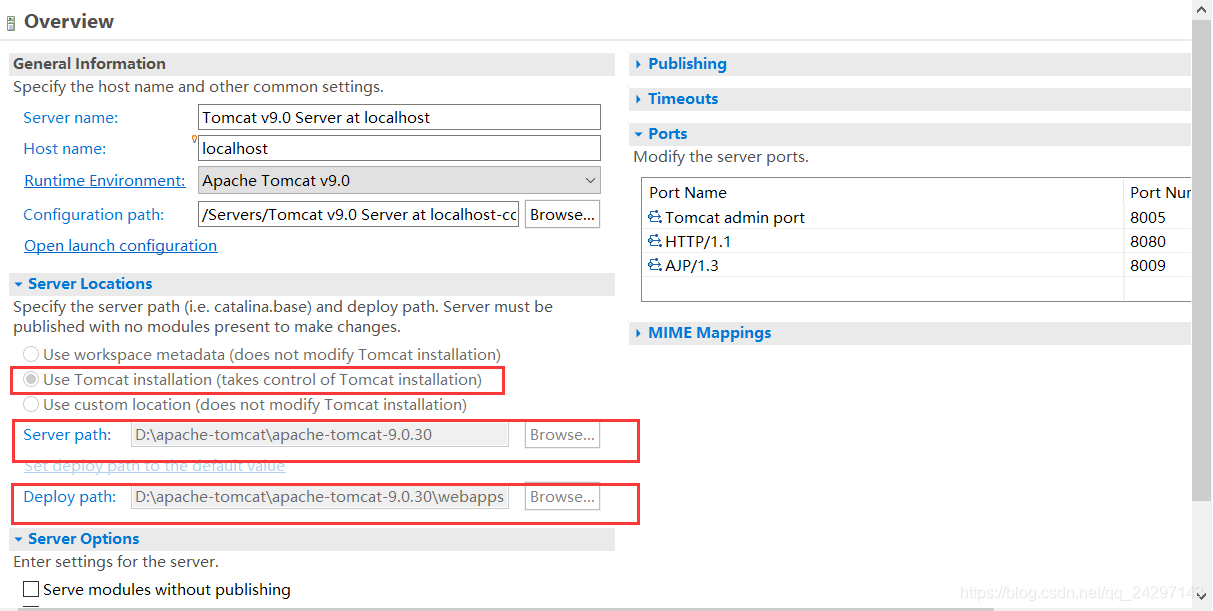Screen dimensions: 1213x611
Task: Expand the Timeouts section
Action: point(638,99)
